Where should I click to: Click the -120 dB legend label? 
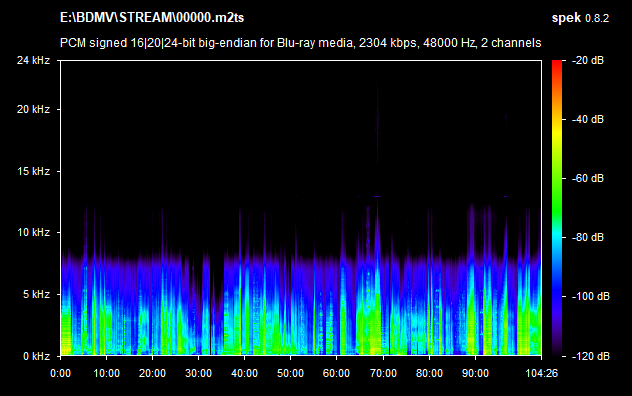(x=591, y=356)
